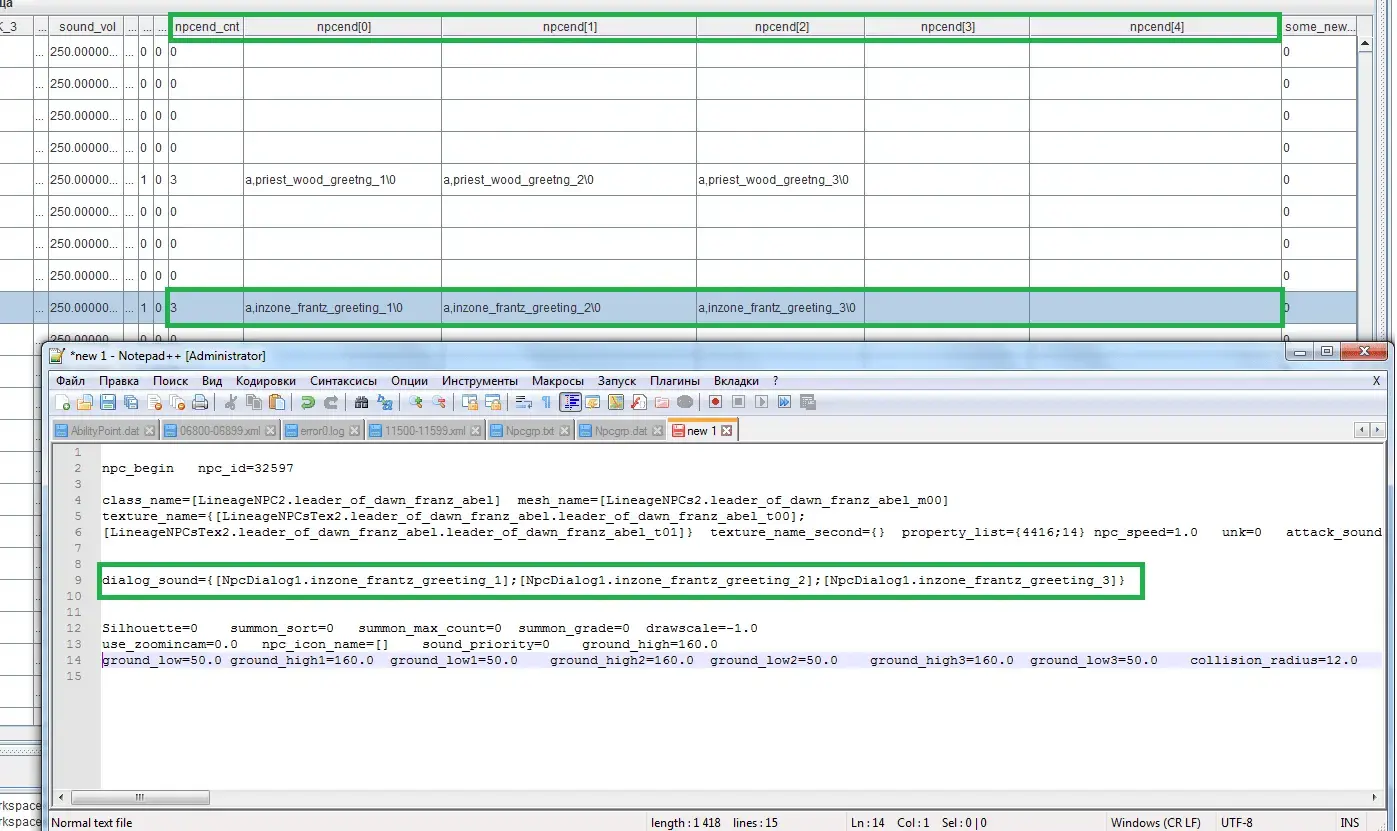Open the Replace dialog toolbar icon
The height and width of the screenshot is (831, 1397).
[x=384, y=402]
